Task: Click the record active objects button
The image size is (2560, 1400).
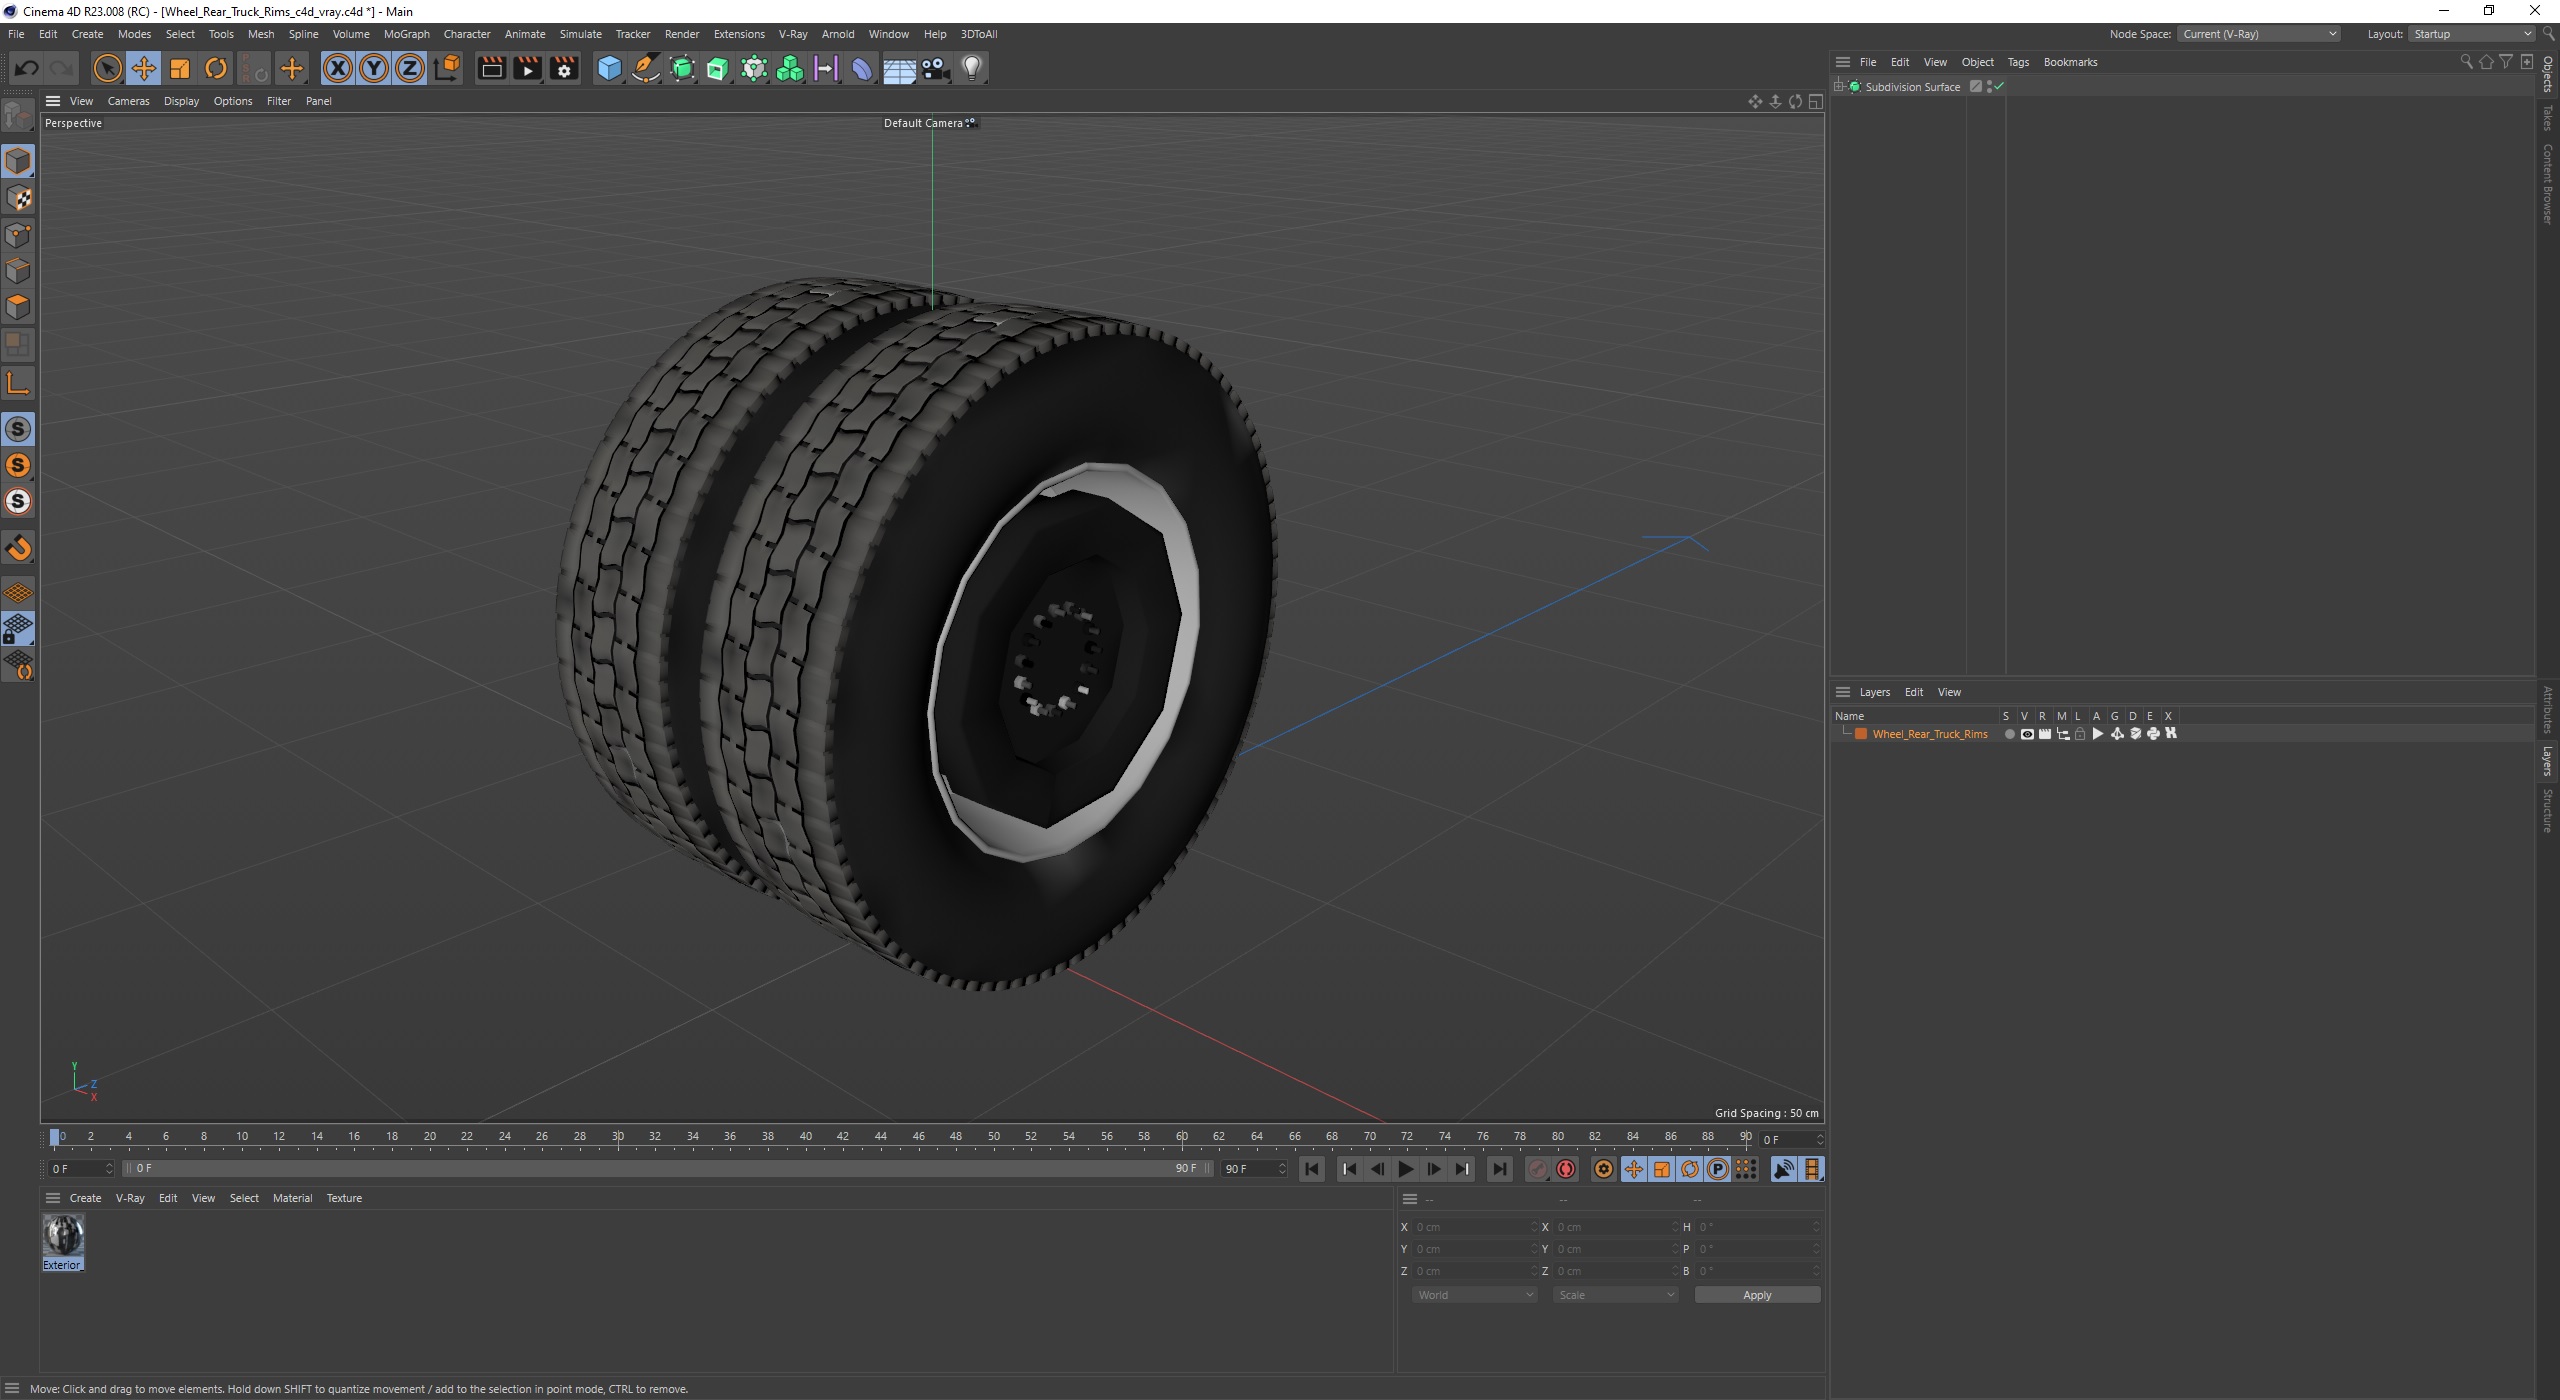Action: click(x=1538, y=1169)
